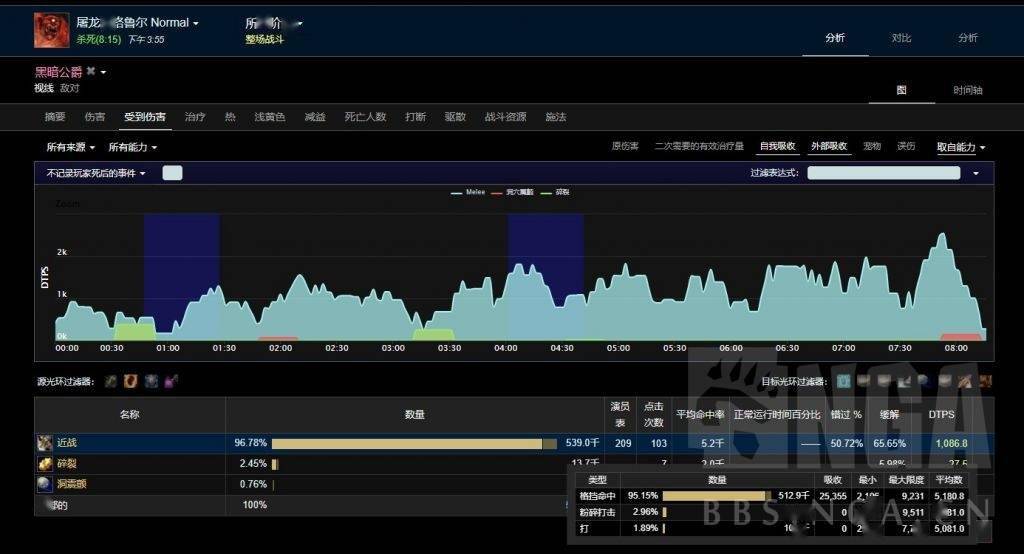The height and width of the screenshot is (554, 1024).
Task: Switch to the 治疗 healing tab
Action: [195, 117]
